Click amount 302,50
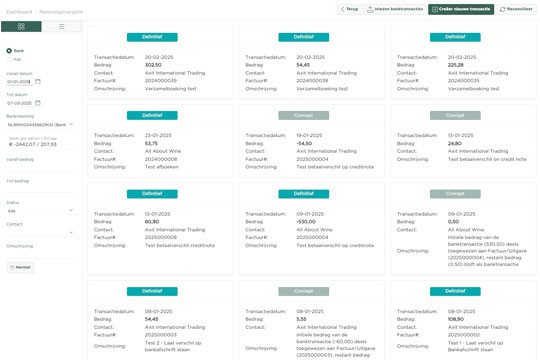The image size is (540, 360). coord(153,65)
